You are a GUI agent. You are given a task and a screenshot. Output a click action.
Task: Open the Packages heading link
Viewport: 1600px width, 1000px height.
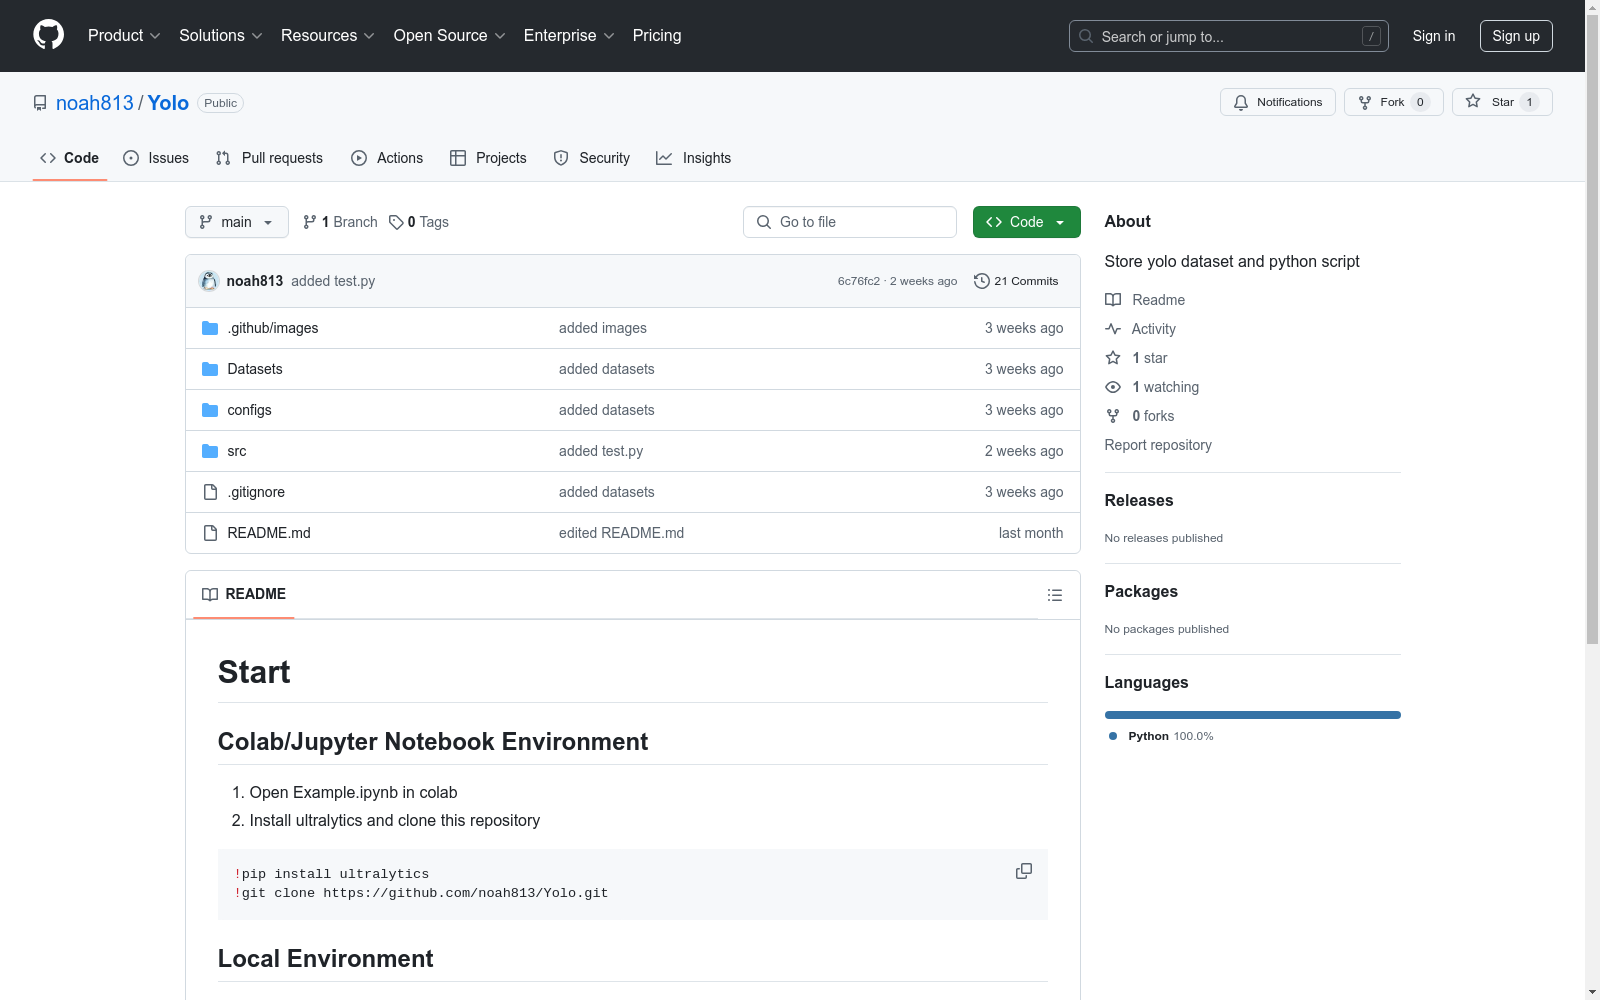[1141, 592]
